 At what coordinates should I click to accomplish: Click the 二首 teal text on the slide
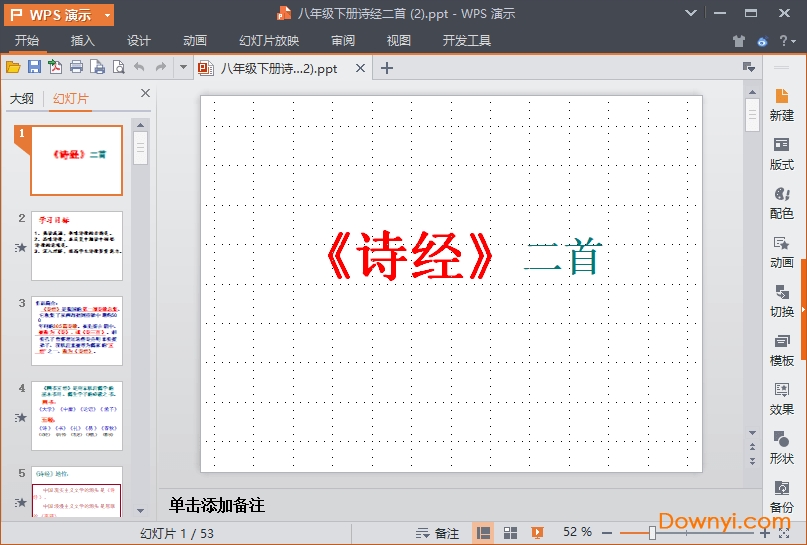[x=563, y=257]
